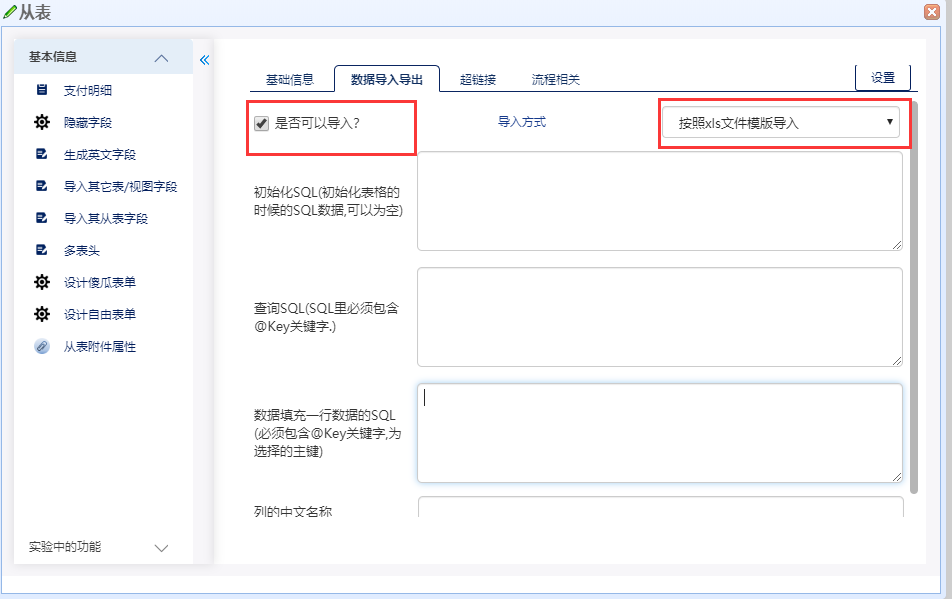Select the 设计自由表单 gear icon
The width and height of the screenshot is (952, 599).
[40, 313]
